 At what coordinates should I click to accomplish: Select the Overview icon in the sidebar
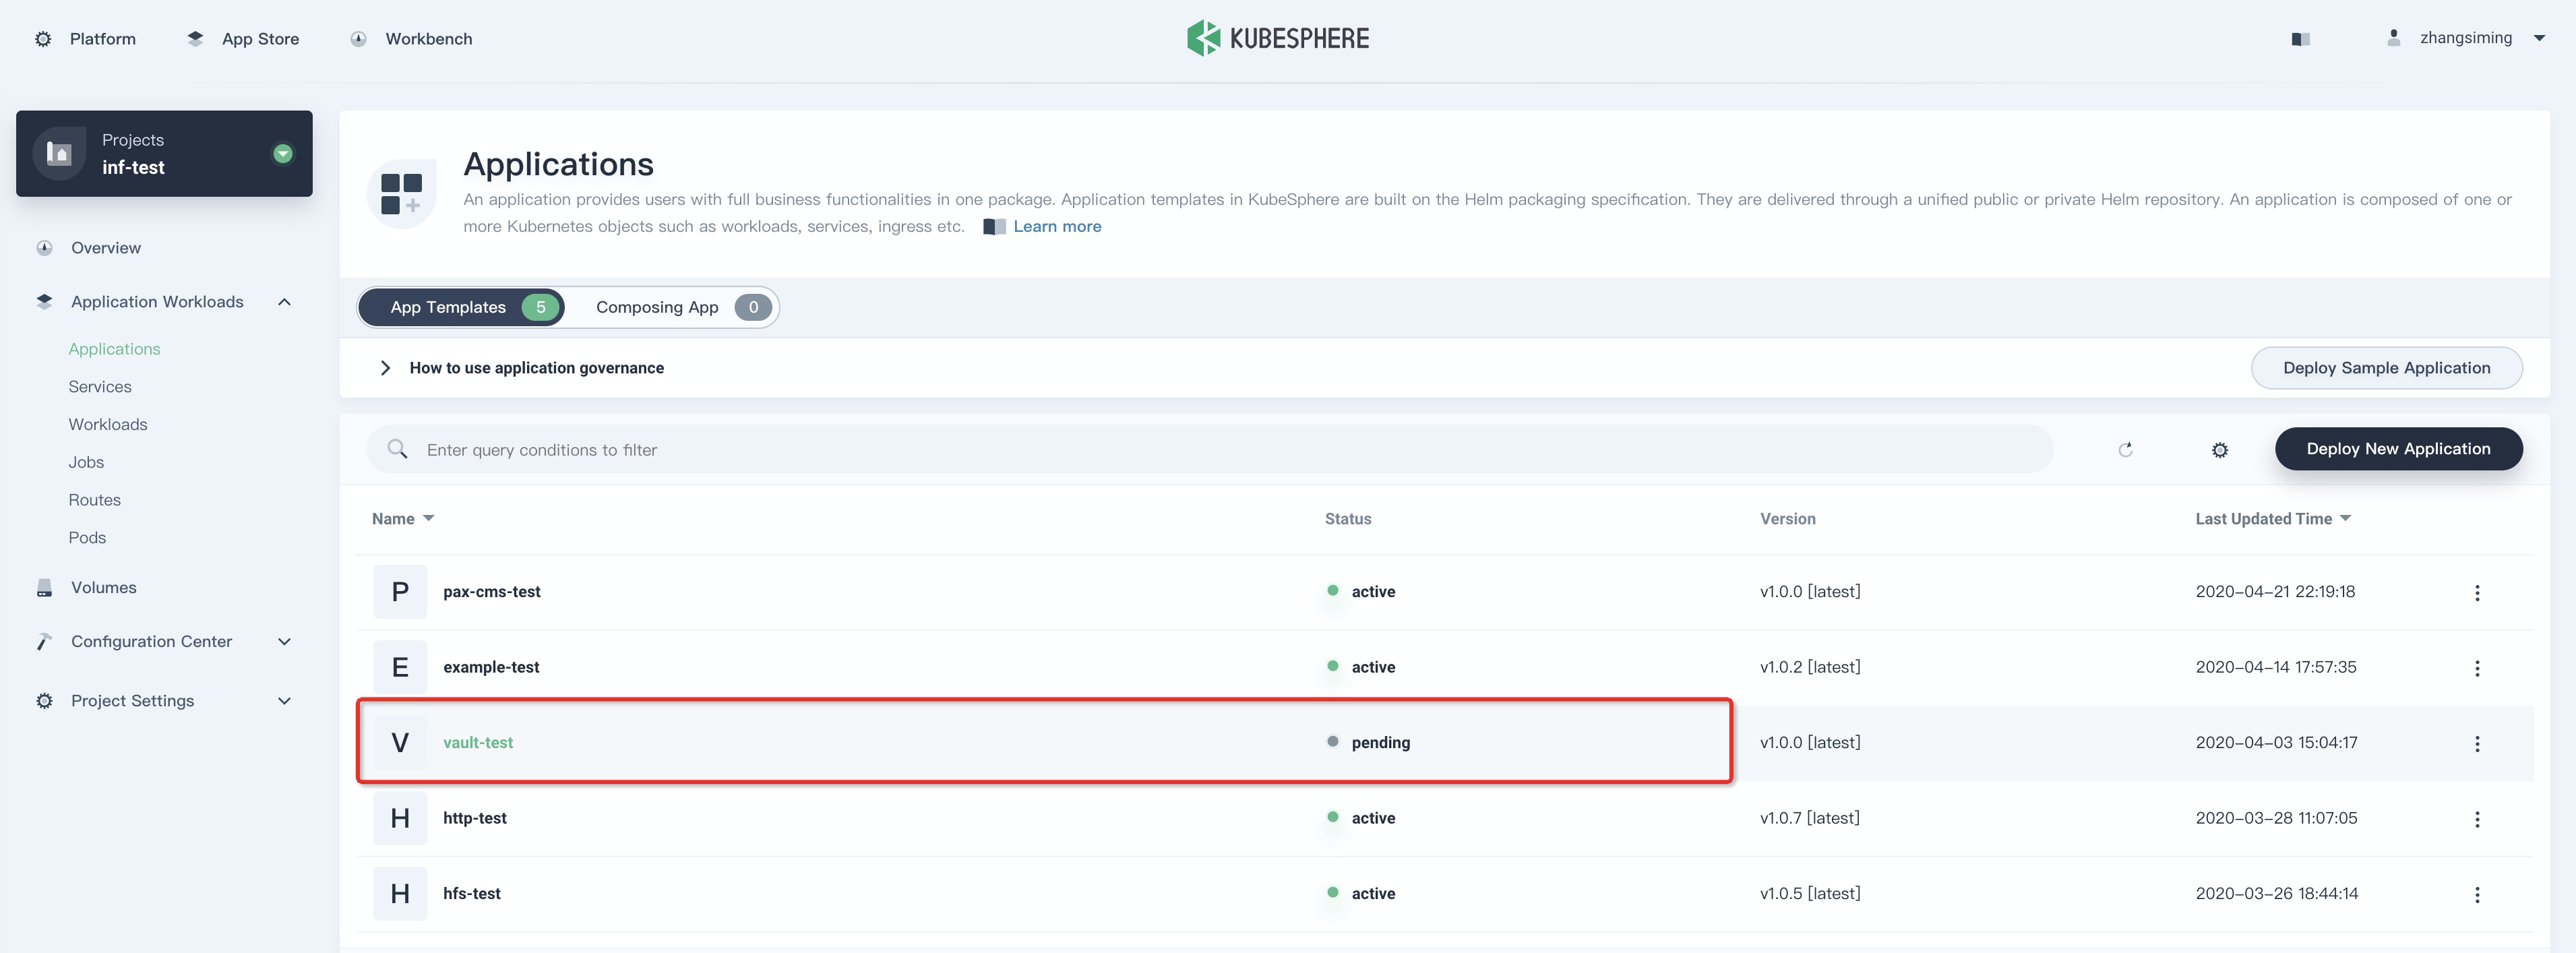(x=44, y=247)
